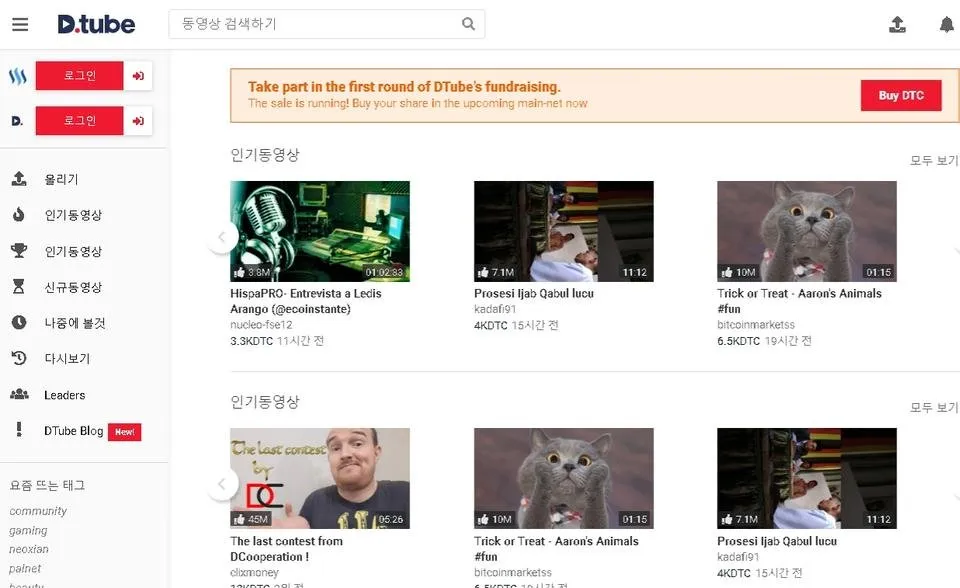Click the D.tube logo

tap(96, 24)
